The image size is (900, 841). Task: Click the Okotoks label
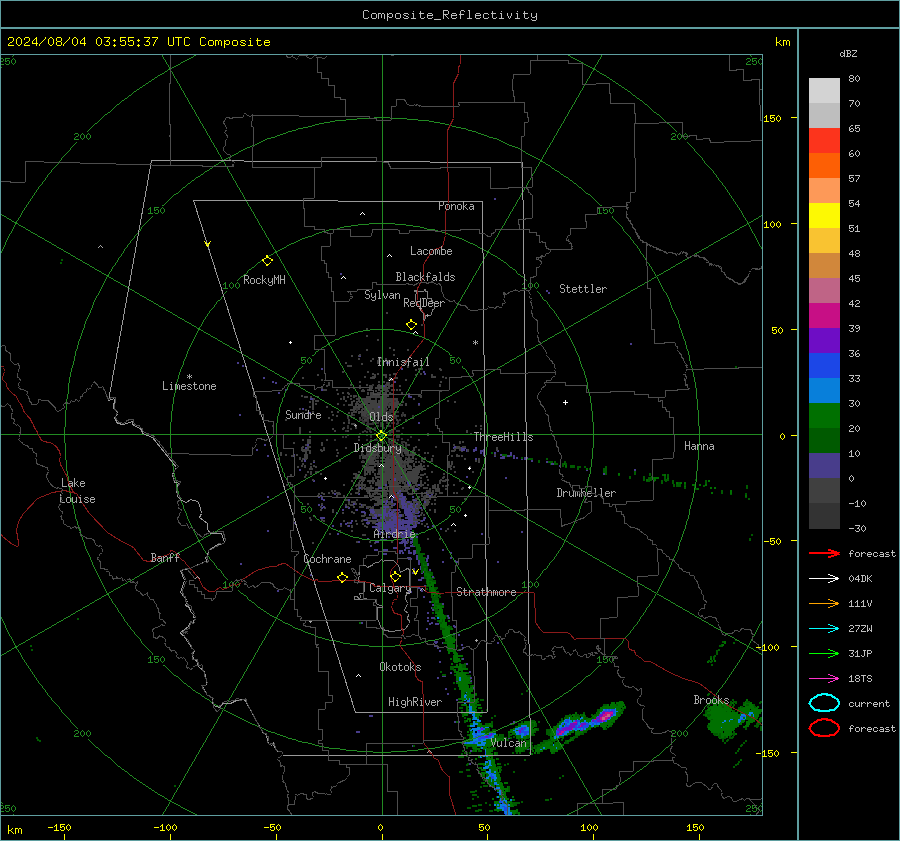(x=400, y=667)
